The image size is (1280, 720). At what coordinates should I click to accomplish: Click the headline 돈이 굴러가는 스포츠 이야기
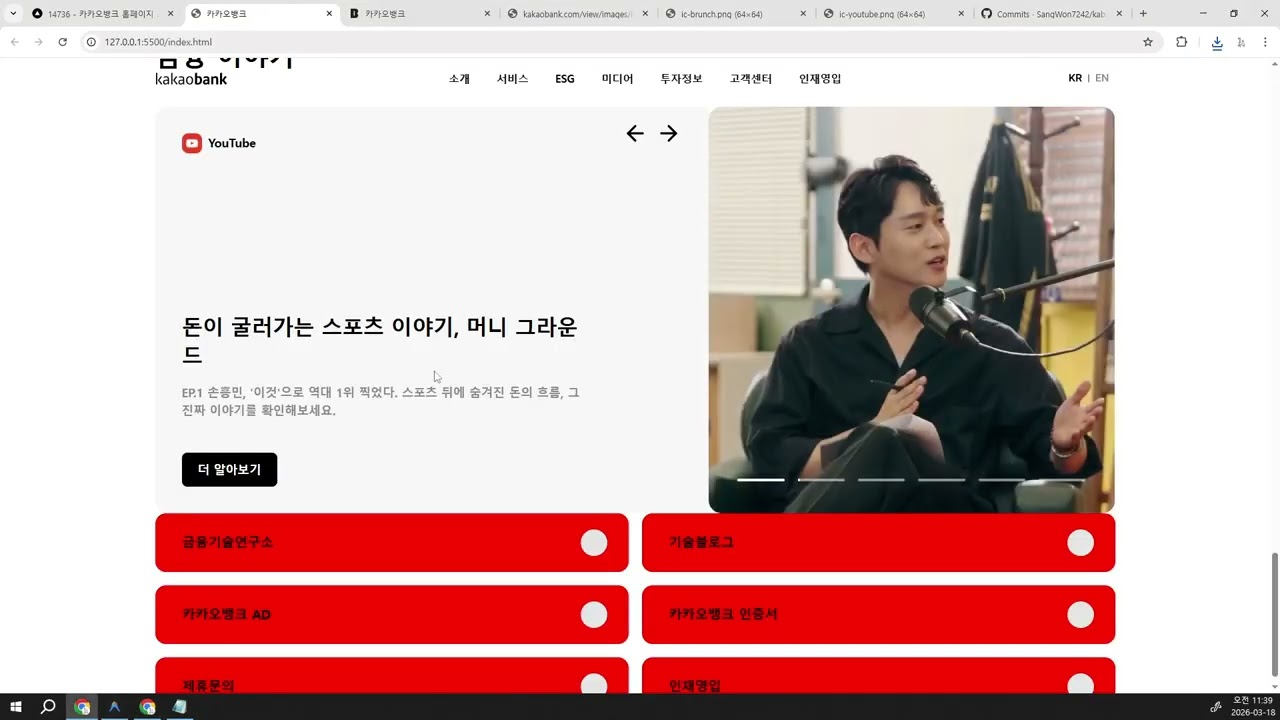tap(380, 340)
